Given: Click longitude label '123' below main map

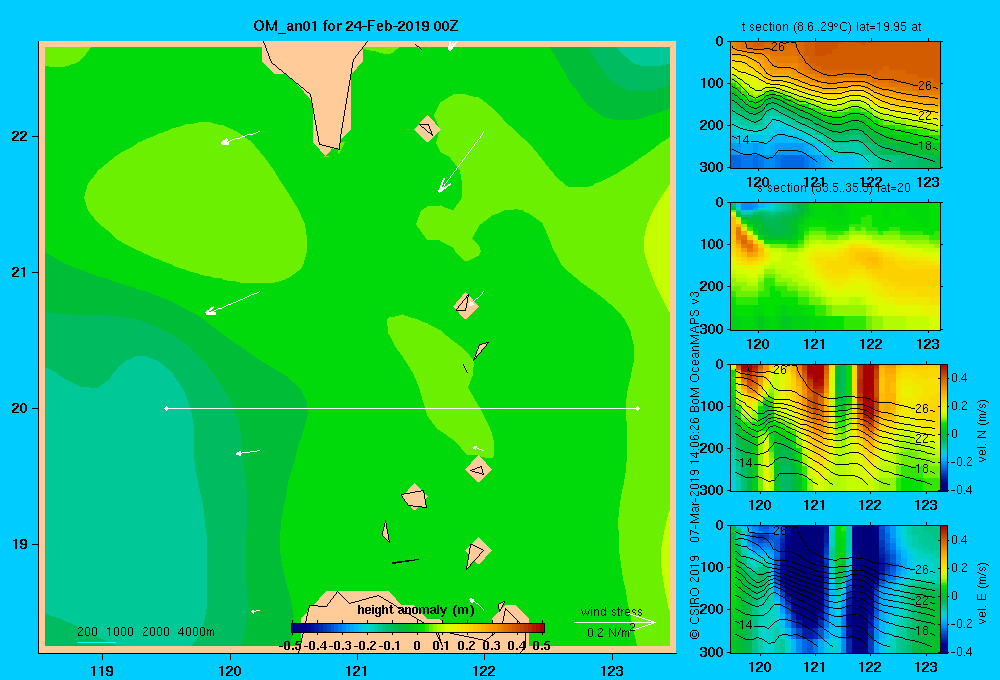Looking at the screenshot, I should coord(612,670).
